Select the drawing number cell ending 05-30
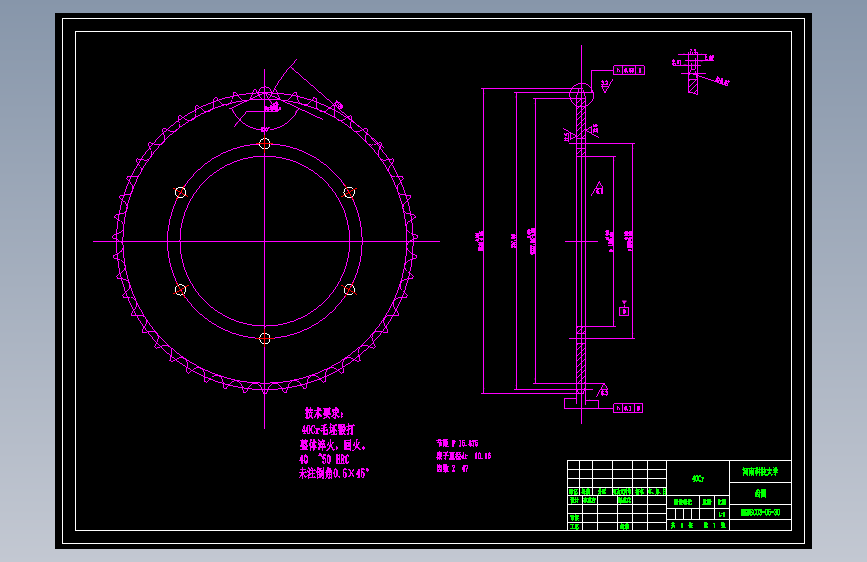867x562 pixels. (x=760, y=512)
